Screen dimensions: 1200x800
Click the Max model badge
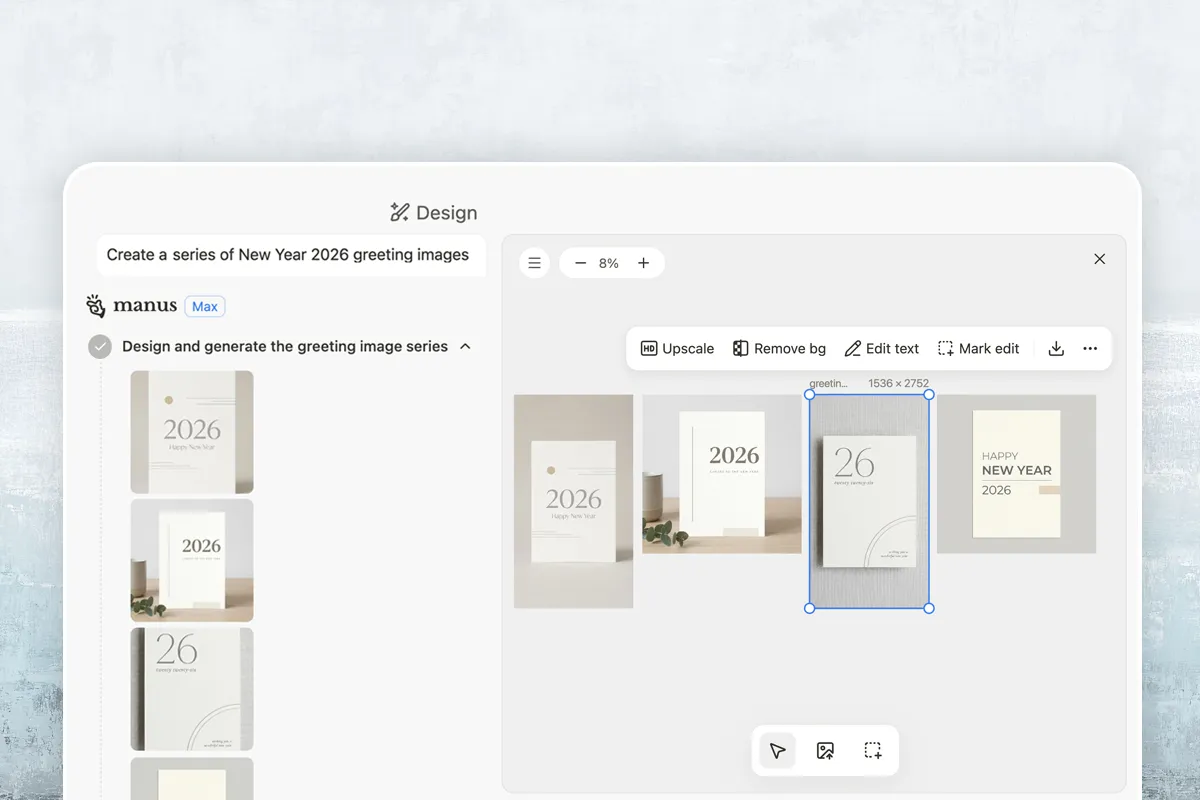tap(205, 306)
